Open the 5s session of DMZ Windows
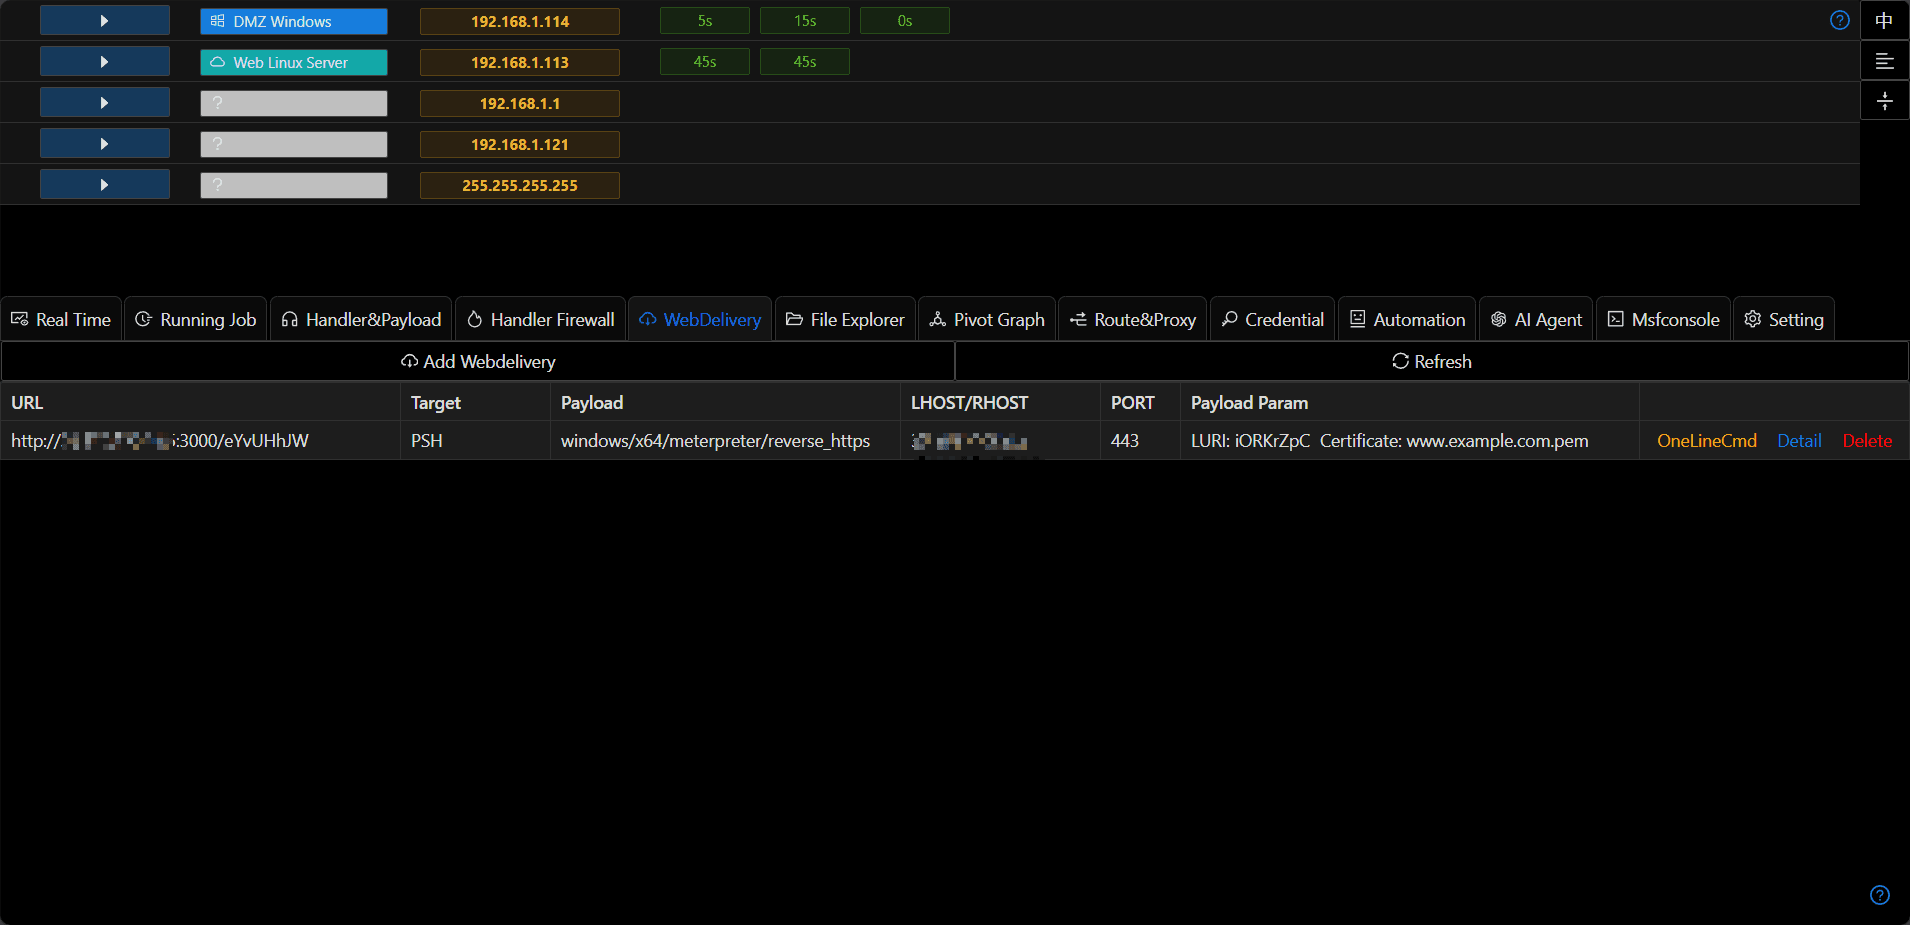 tap(704, 21)
